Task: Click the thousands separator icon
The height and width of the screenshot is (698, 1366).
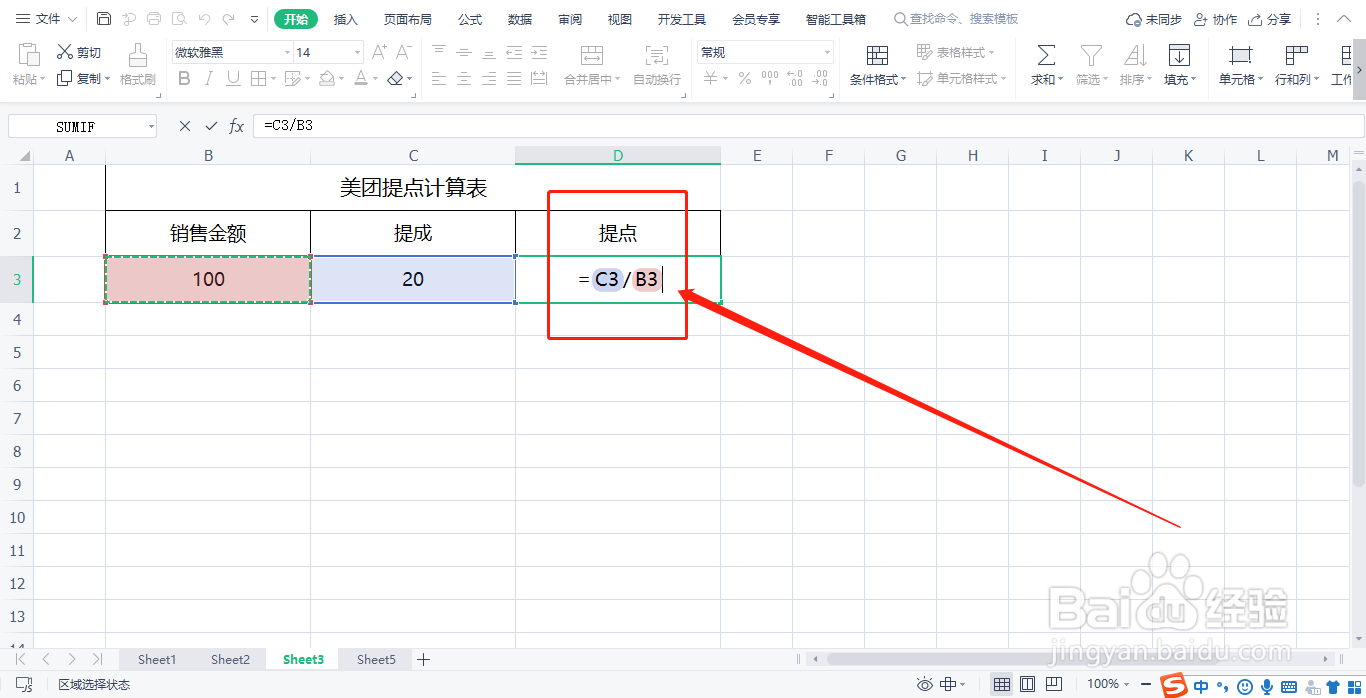Action: click(x=769, y=78)
